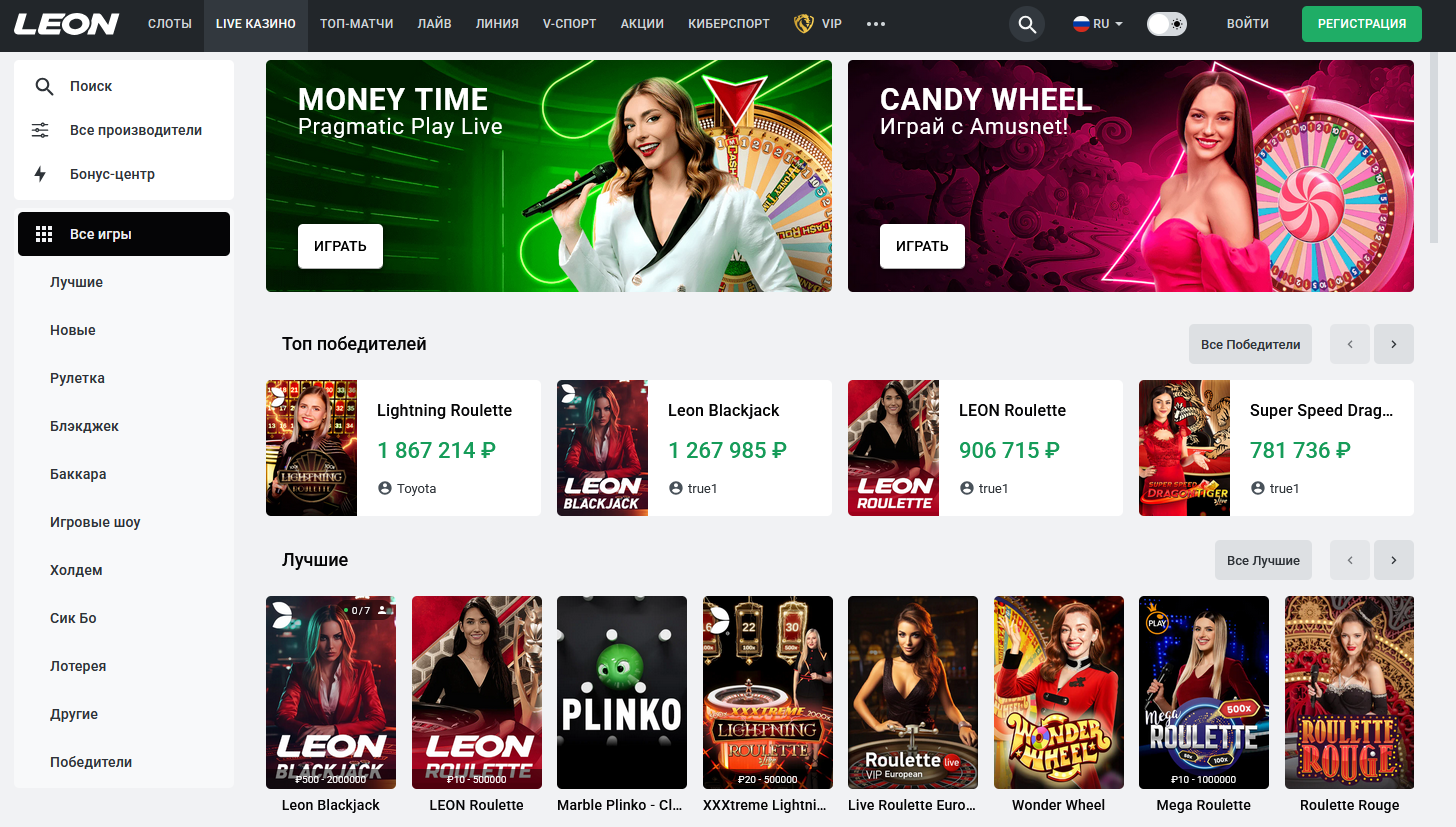Open the Киберспорт menu item
The image size is (1456, 827).
tap(729, 24)
